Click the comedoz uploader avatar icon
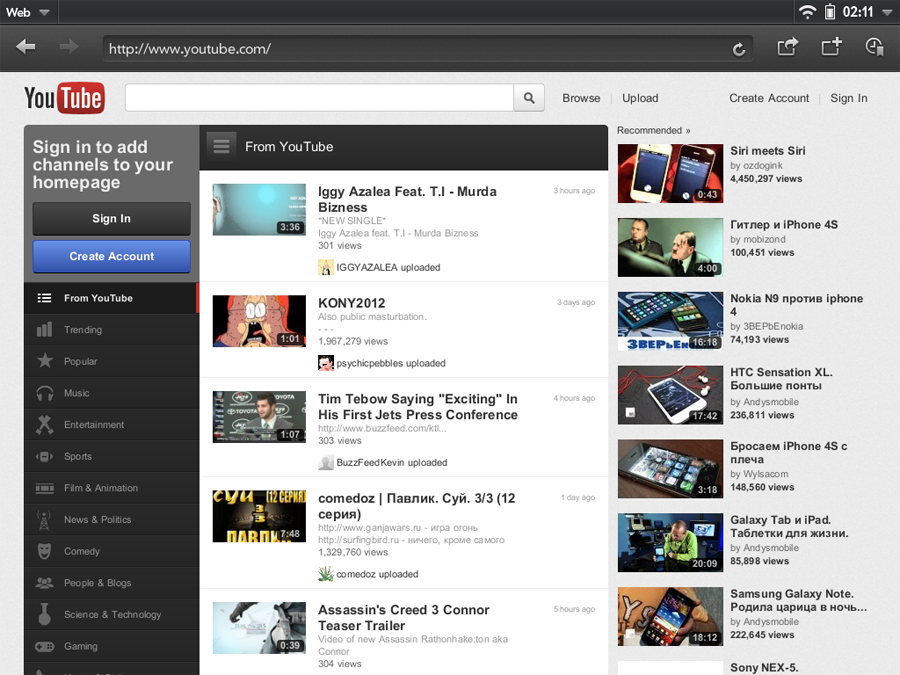 coord(325,573)
